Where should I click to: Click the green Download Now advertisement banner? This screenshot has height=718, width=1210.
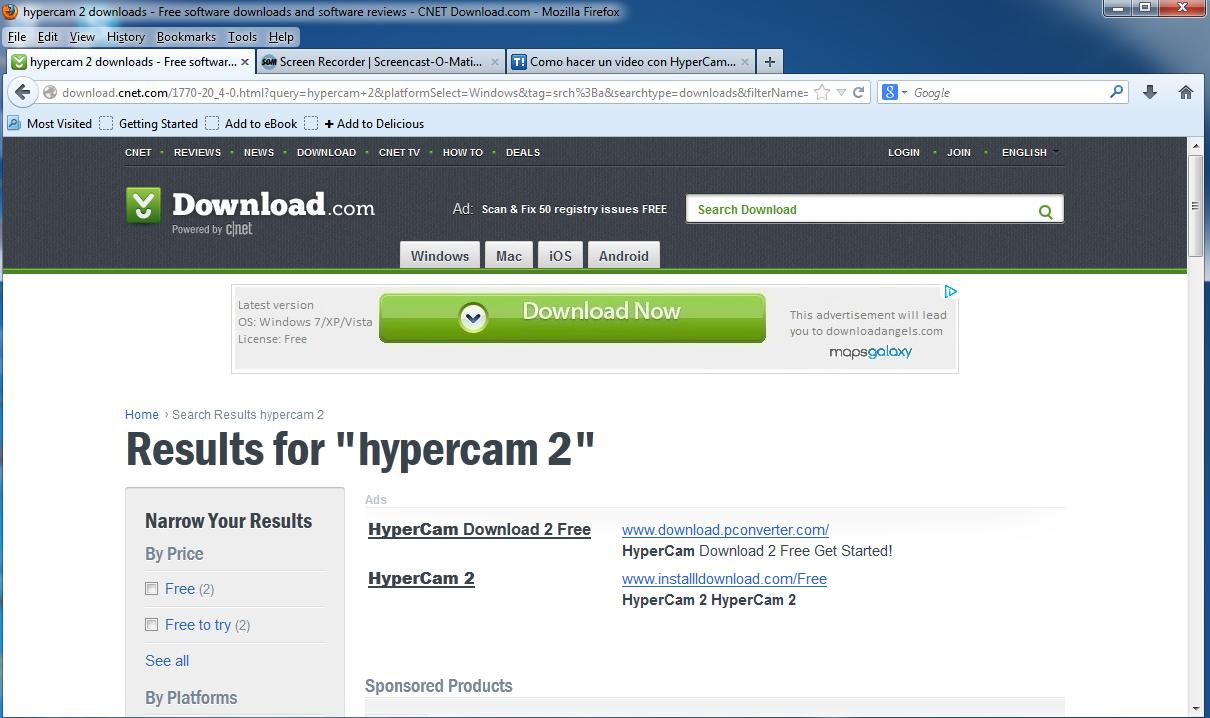572,315
